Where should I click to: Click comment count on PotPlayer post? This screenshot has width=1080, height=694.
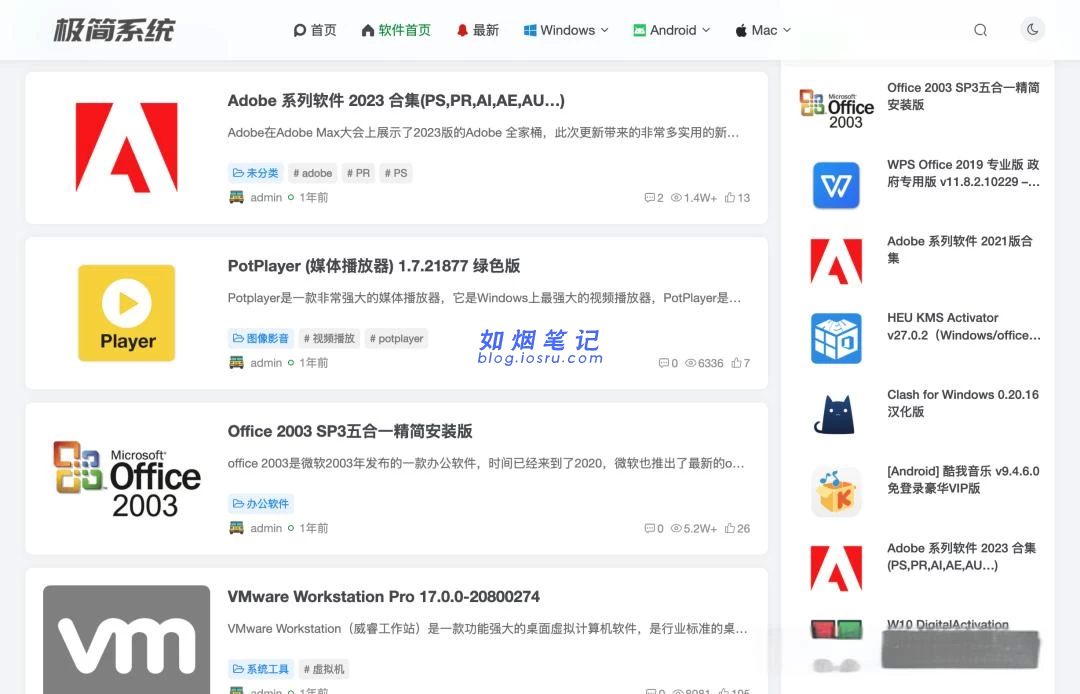tap(668, 363)
